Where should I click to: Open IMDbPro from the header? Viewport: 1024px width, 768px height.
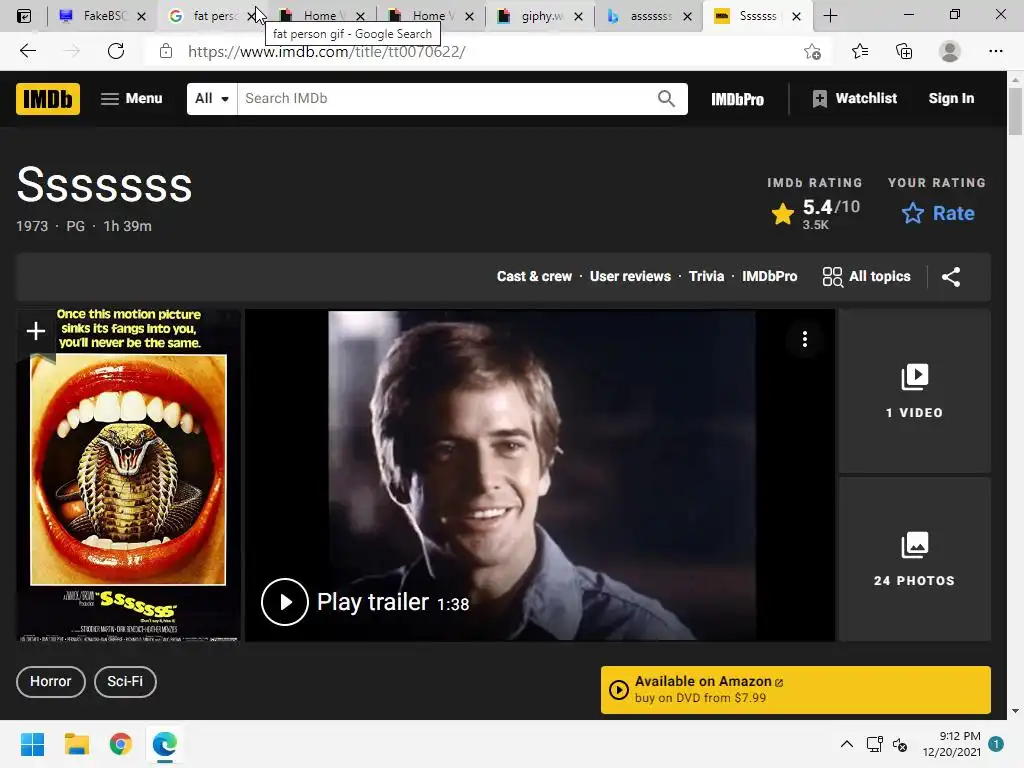737,99
